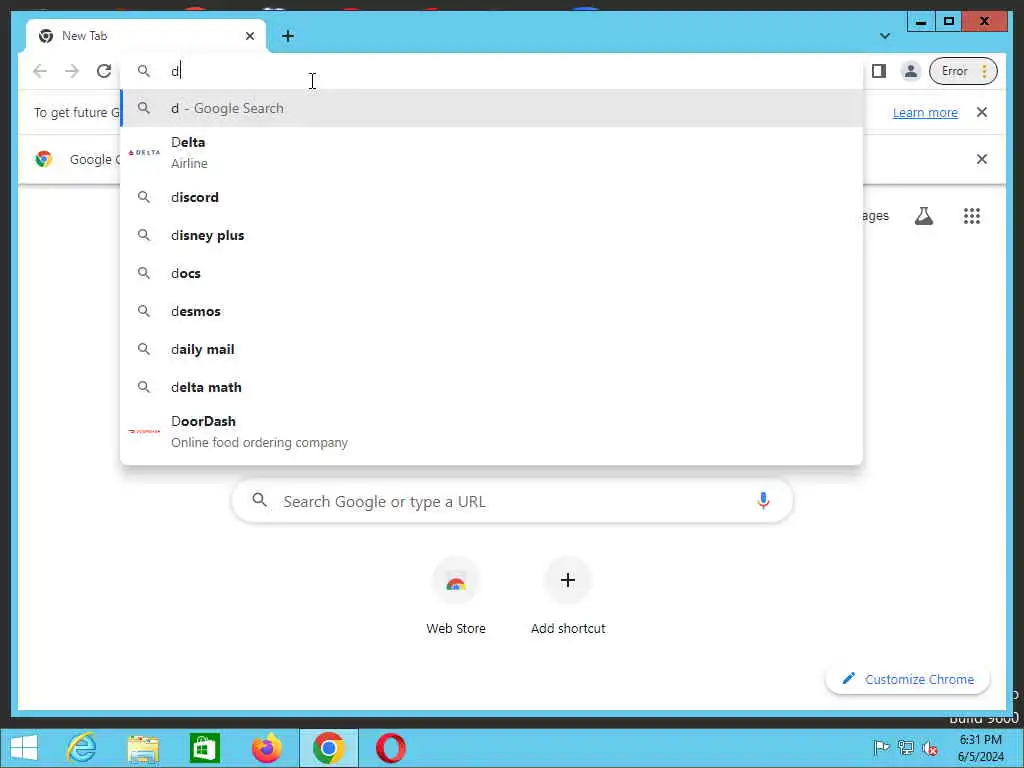
Task: Dismiss the Google Chrome default browser bar
Action: pos(982,159)
